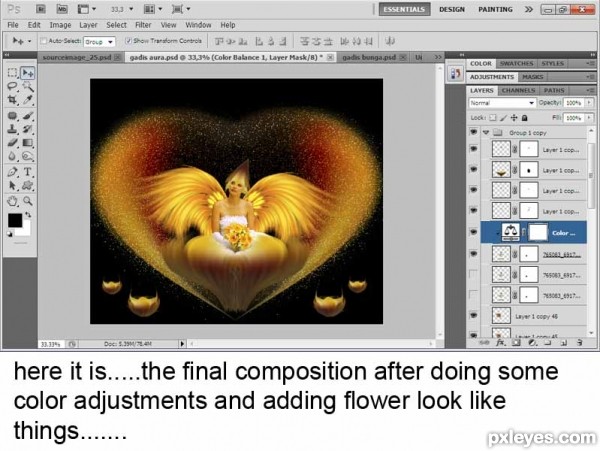The width and height of the screenshot is (600, 451).
Task: Add a layer style via fx icon
Action: click(x=501, y=343)
